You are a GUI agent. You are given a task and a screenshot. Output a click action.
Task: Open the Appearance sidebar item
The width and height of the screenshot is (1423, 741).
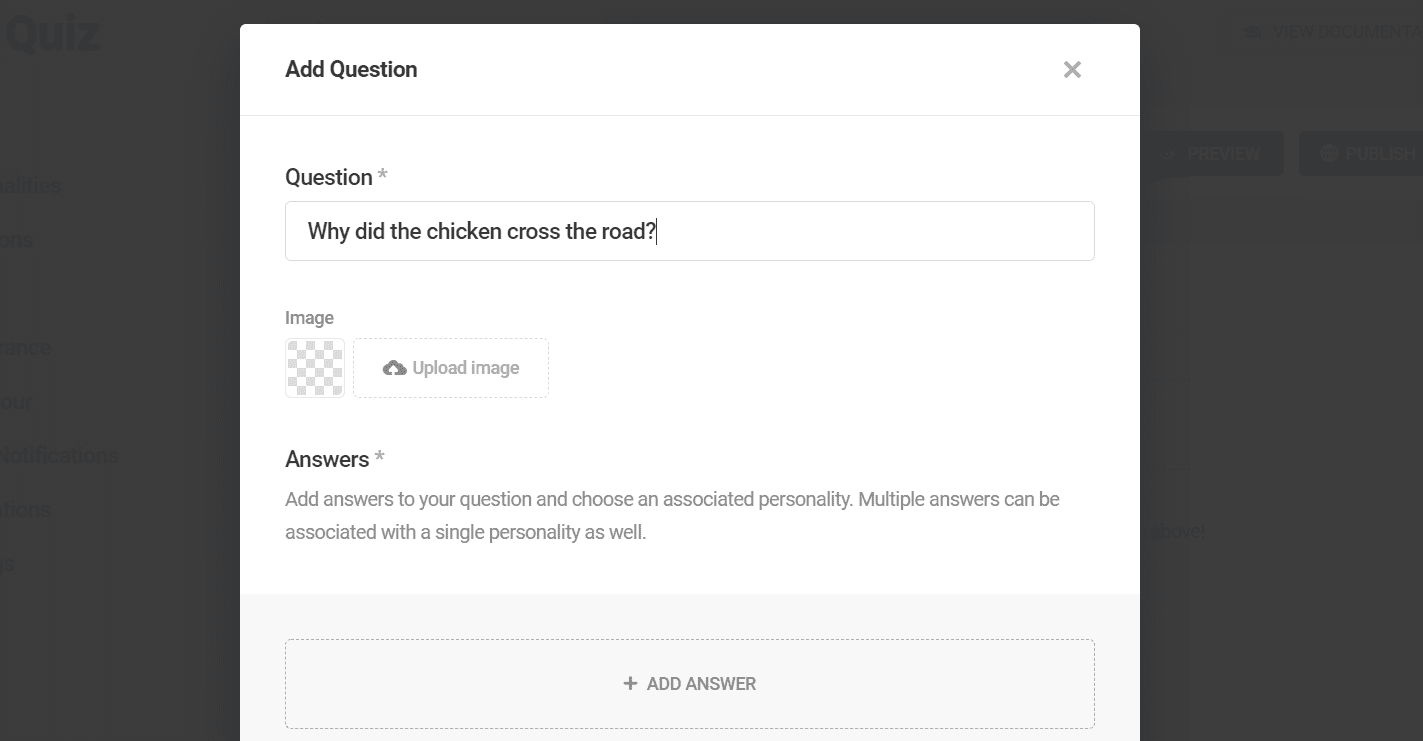pos(25,348)
